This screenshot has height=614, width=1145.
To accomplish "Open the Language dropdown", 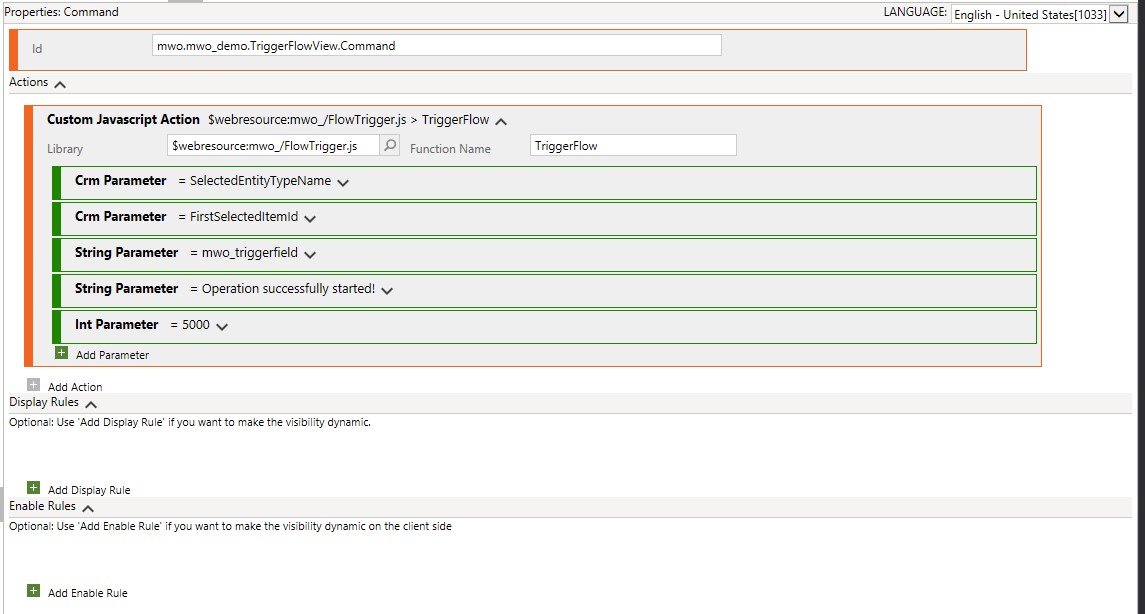I will pos(1118,14).
